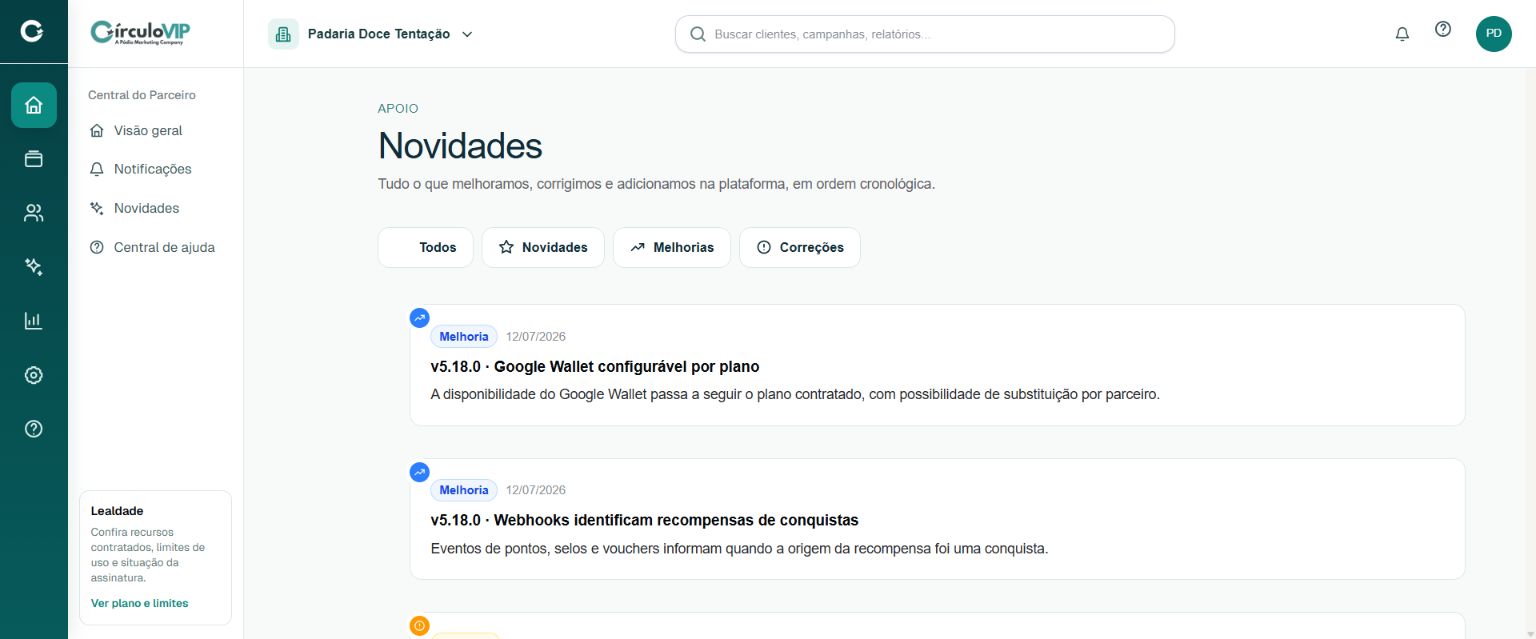Click the improvement badge icon on Google Wallet card

point(420,318)
